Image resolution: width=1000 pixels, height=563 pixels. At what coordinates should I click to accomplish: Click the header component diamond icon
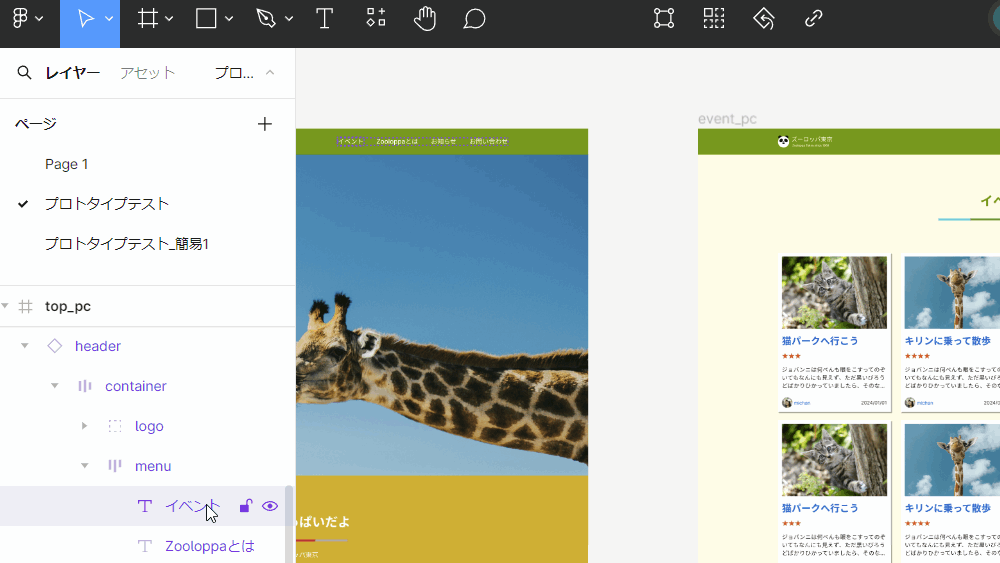[55, 346]
